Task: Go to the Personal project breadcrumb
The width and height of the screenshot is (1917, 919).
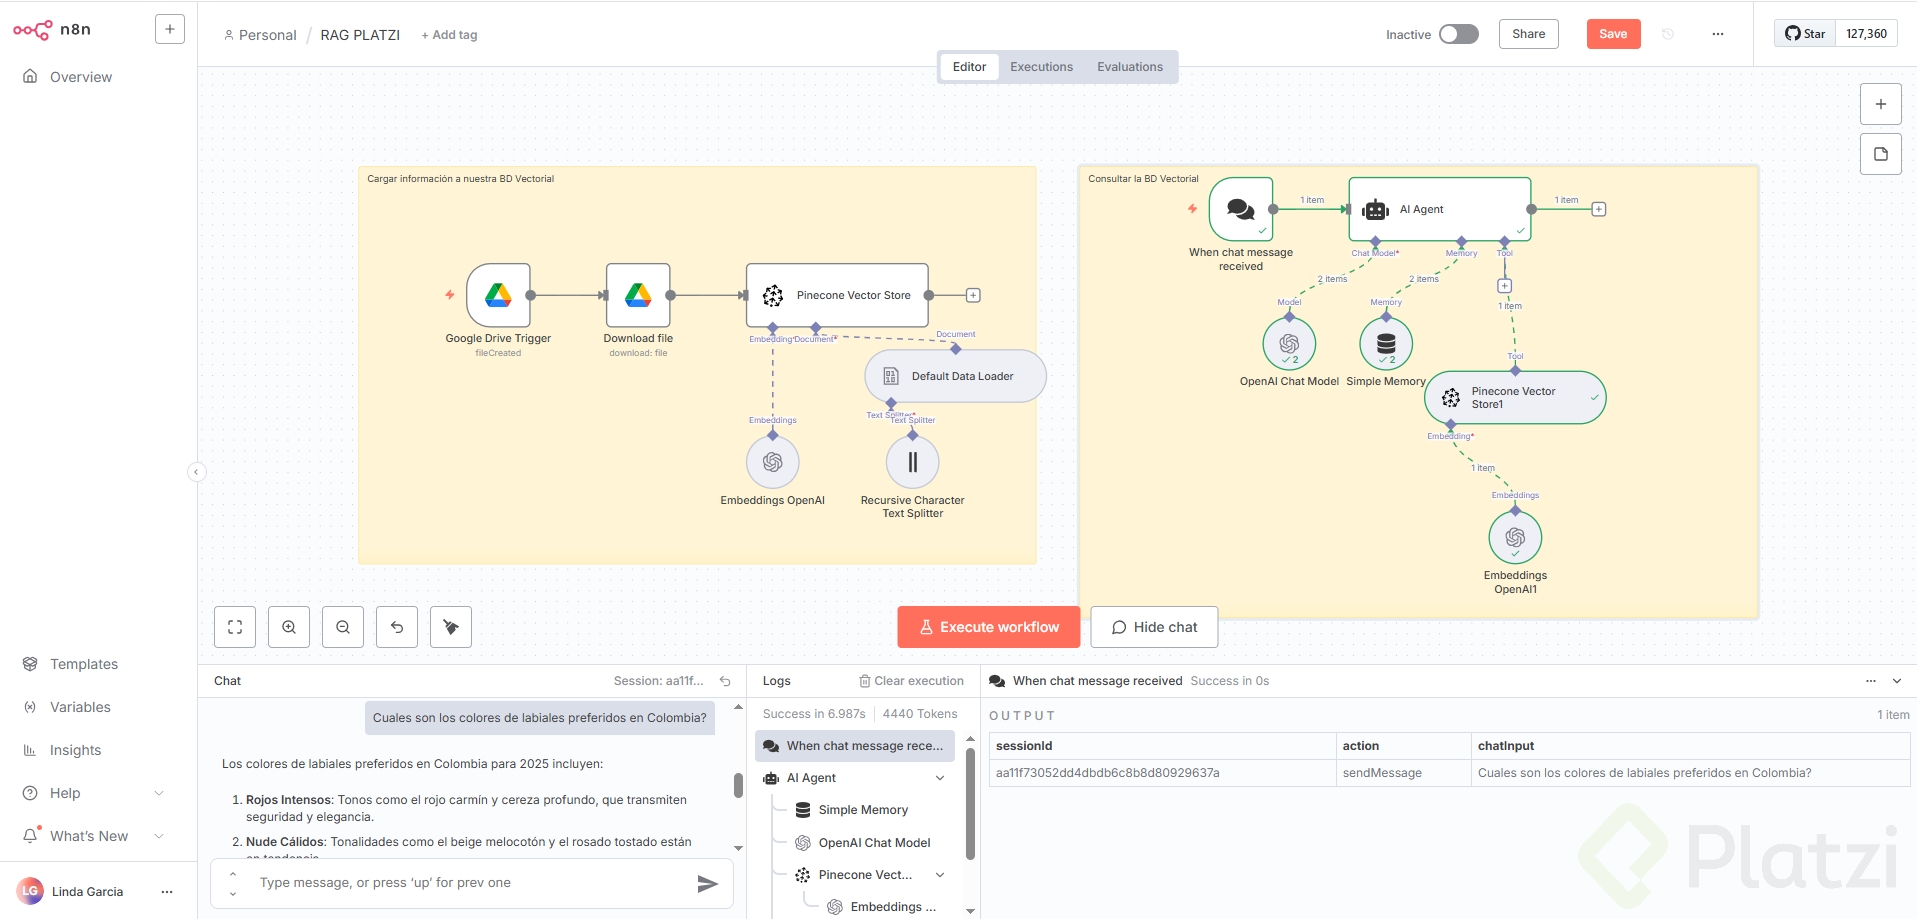Action: click(260, 35)
